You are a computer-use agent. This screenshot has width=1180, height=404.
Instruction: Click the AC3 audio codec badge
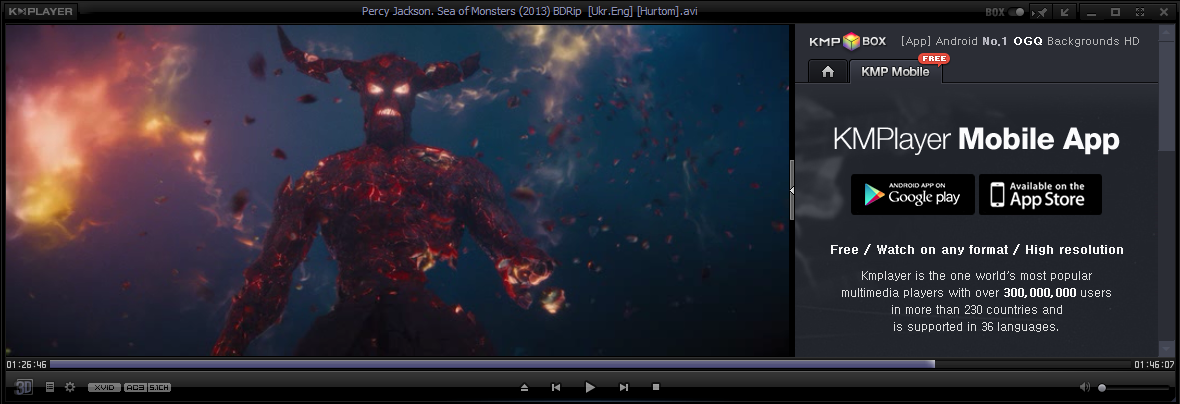pos(135,387)
